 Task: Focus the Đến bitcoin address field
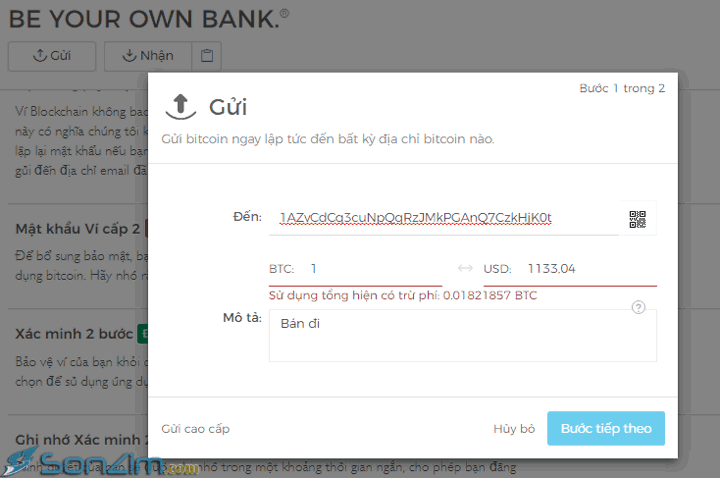444,218
